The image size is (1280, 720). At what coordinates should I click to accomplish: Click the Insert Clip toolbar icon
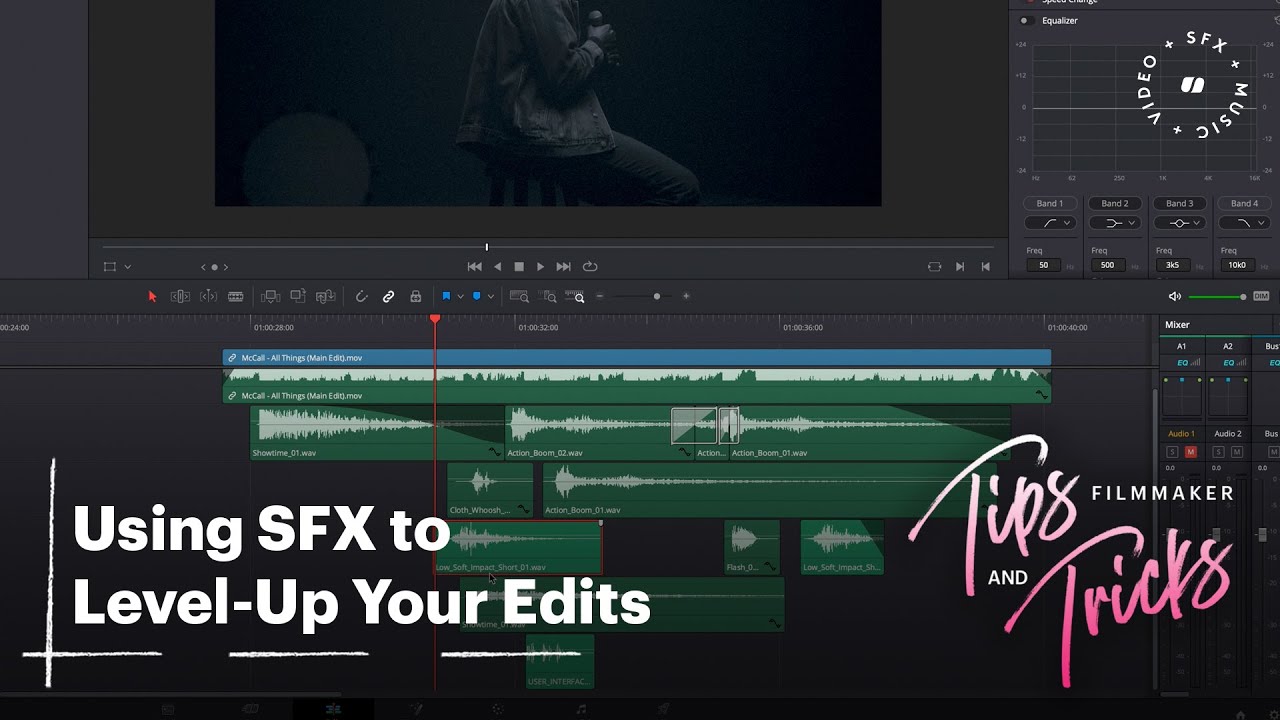tap(271, 296)
